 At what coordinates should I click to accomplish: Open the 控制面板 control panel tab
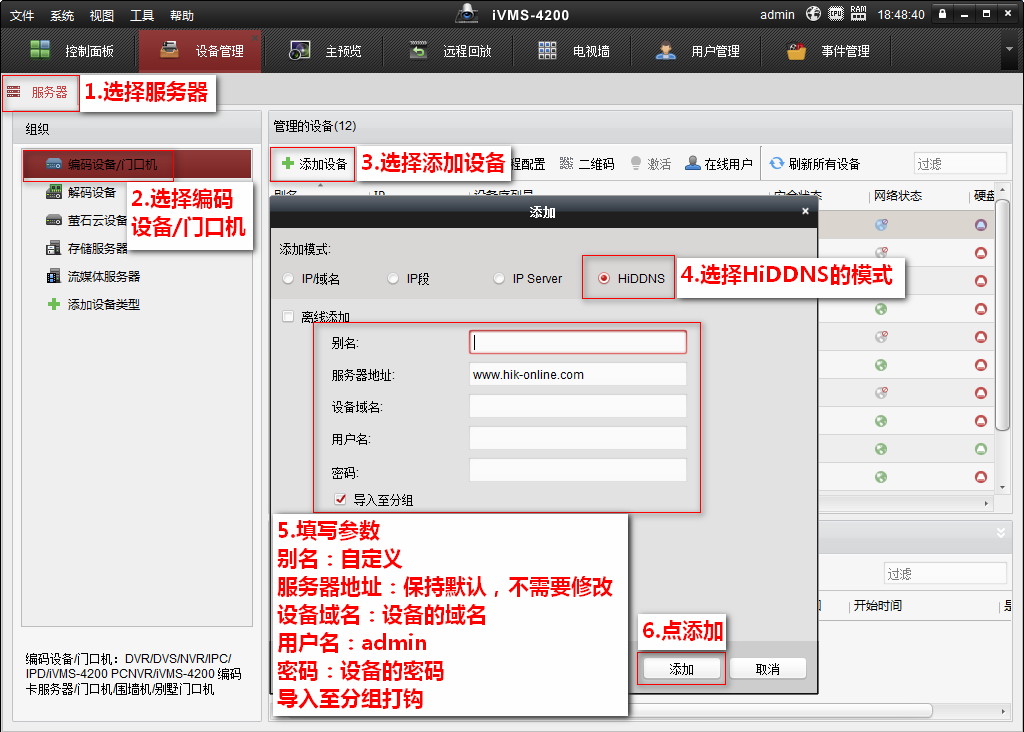72,51
